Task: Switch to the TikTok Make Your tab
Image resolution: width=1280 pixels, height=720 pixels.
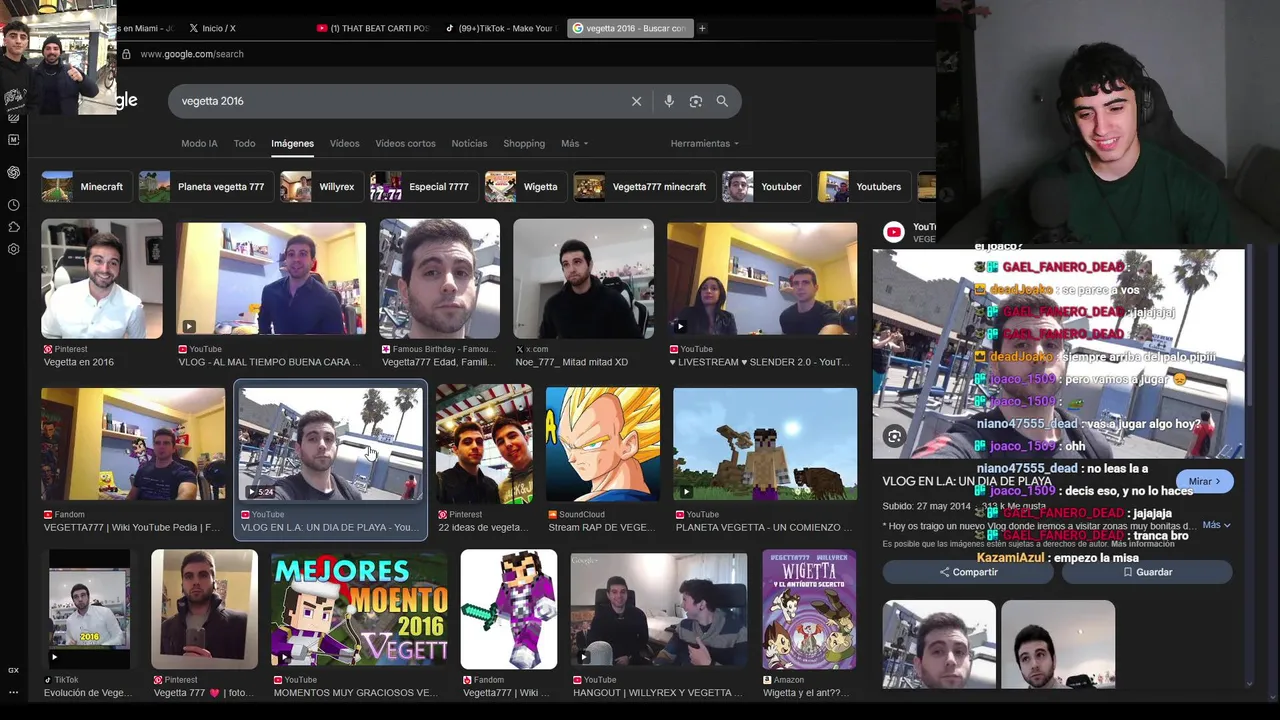Action: 500,28
